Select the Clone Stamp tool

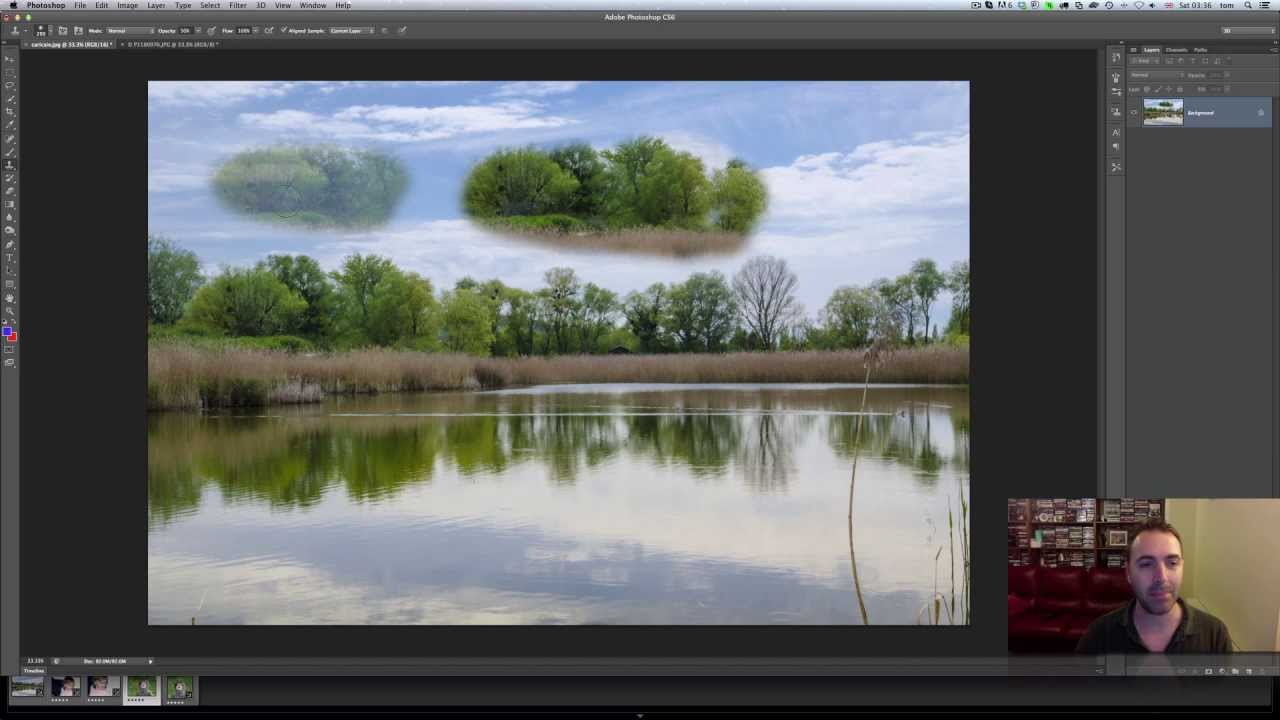[10, 165]
